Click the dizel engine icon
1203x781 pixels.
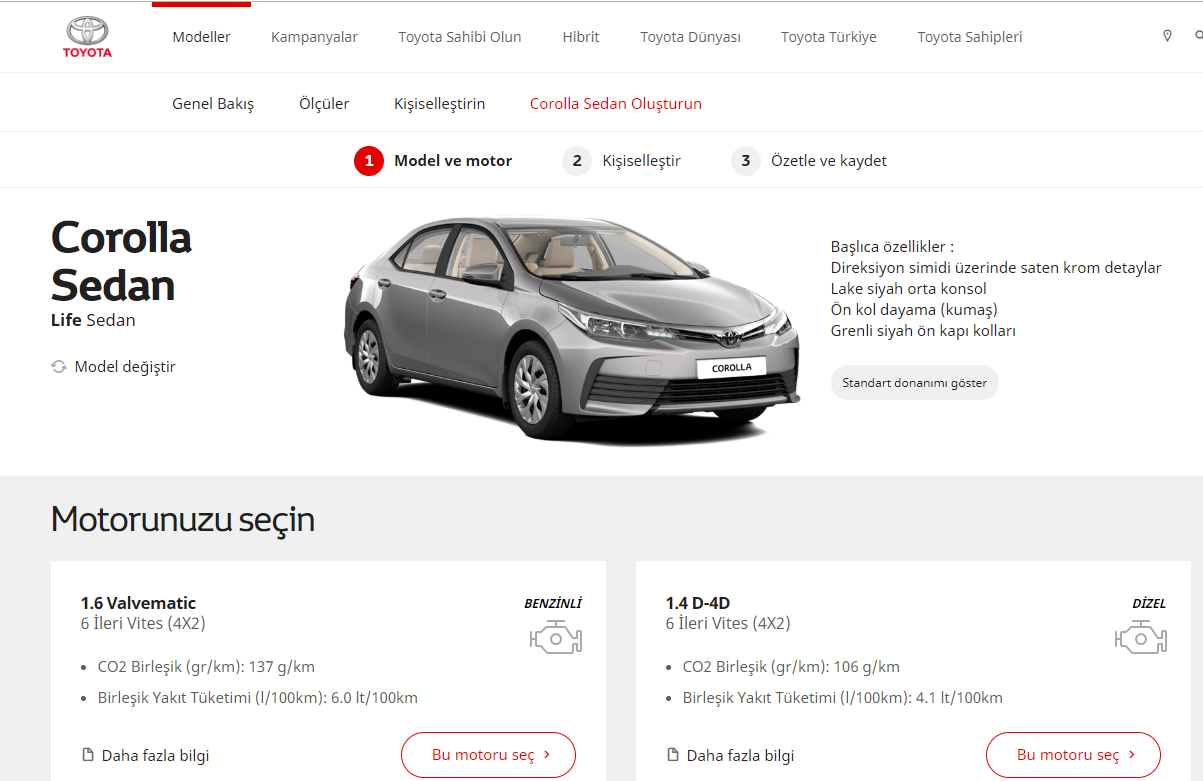(1140, 637)
